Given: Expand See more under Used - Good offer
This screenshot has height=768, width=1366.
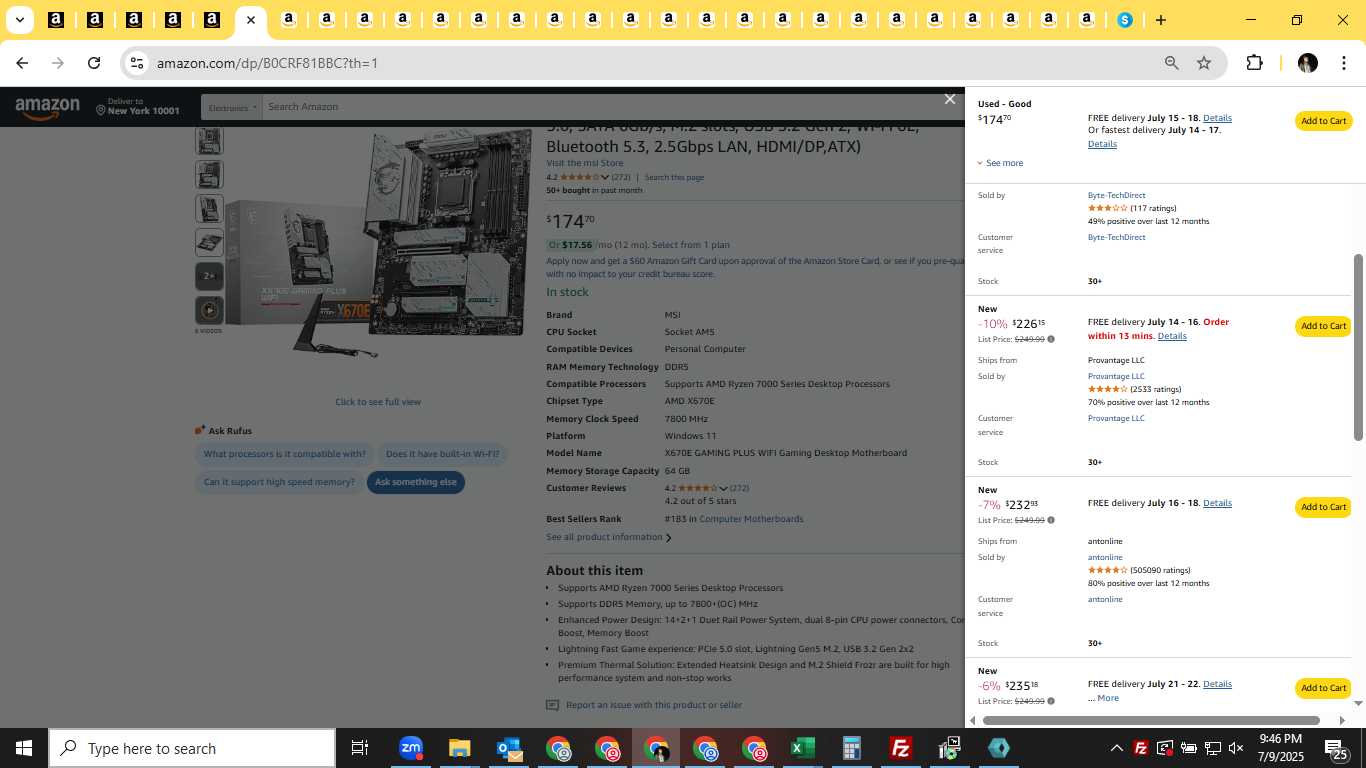Looking at the screenshot, I should [x=1000, y=163].
